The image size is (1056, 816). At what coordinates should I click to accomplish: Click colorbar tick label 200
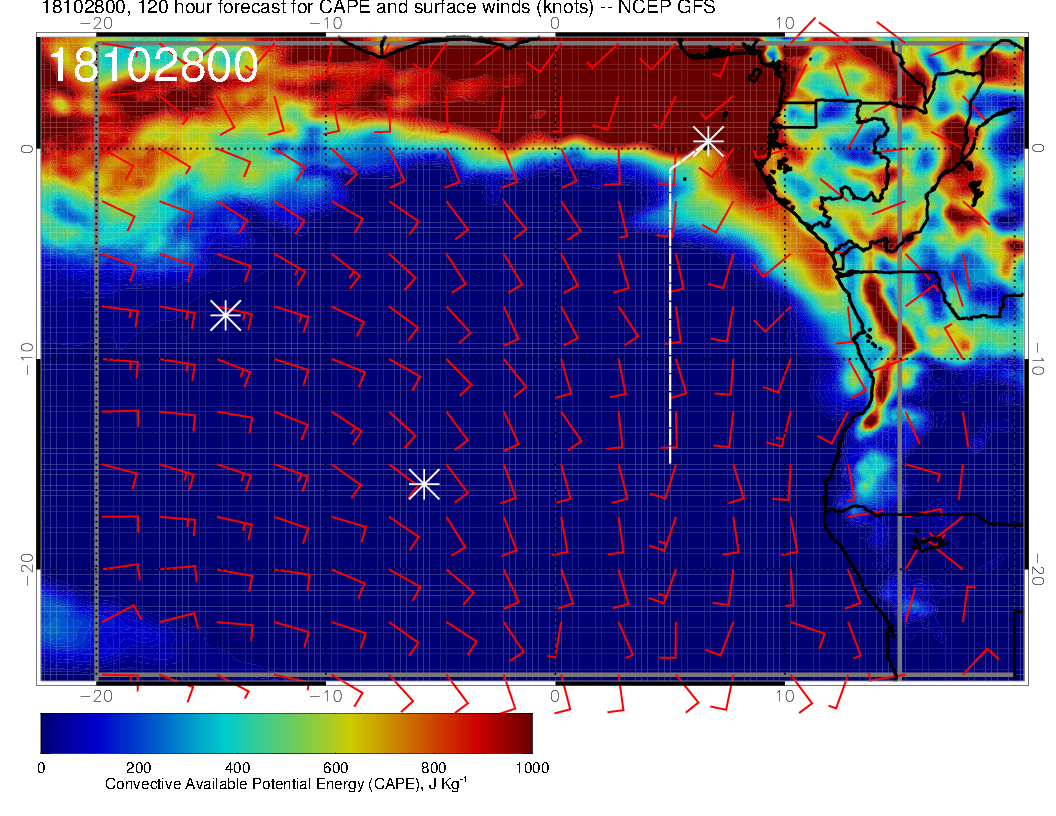click(139, 768)
